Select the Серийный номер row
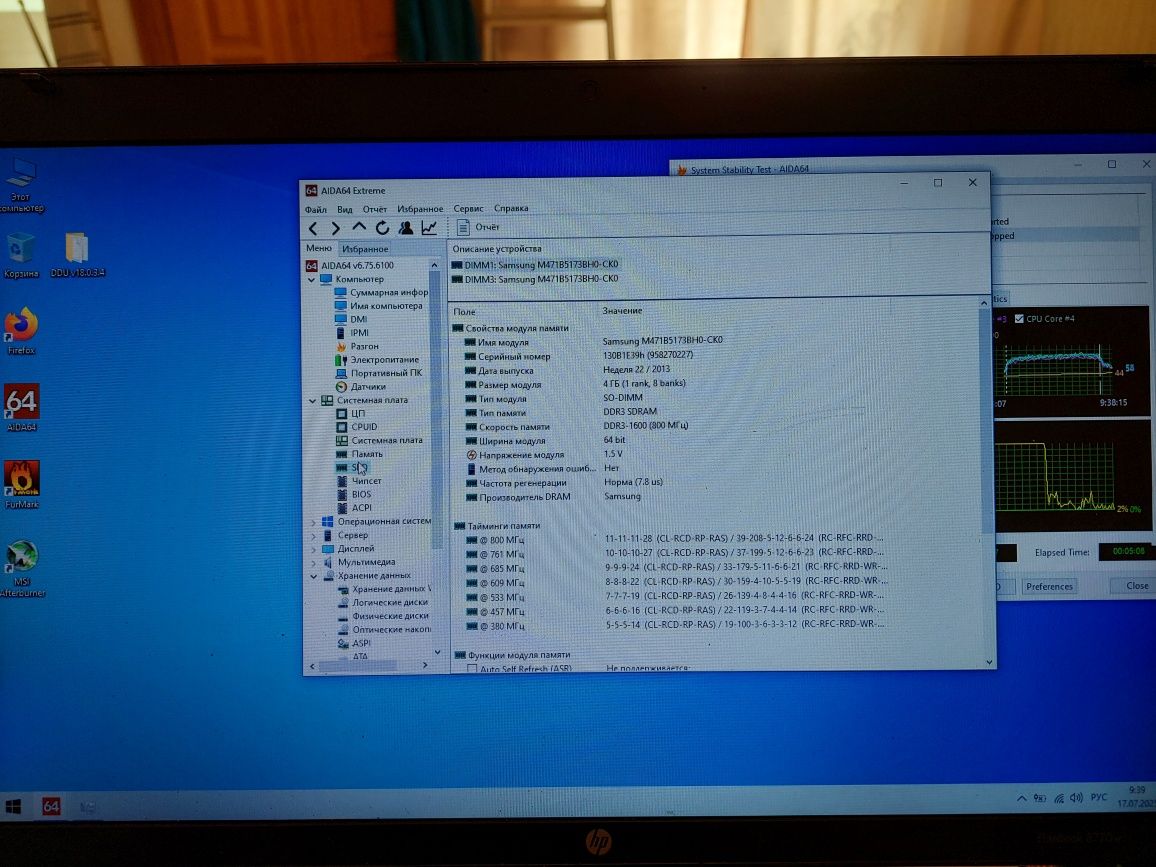The height and width of the screenshot is (867, 1156). point(579,356)
